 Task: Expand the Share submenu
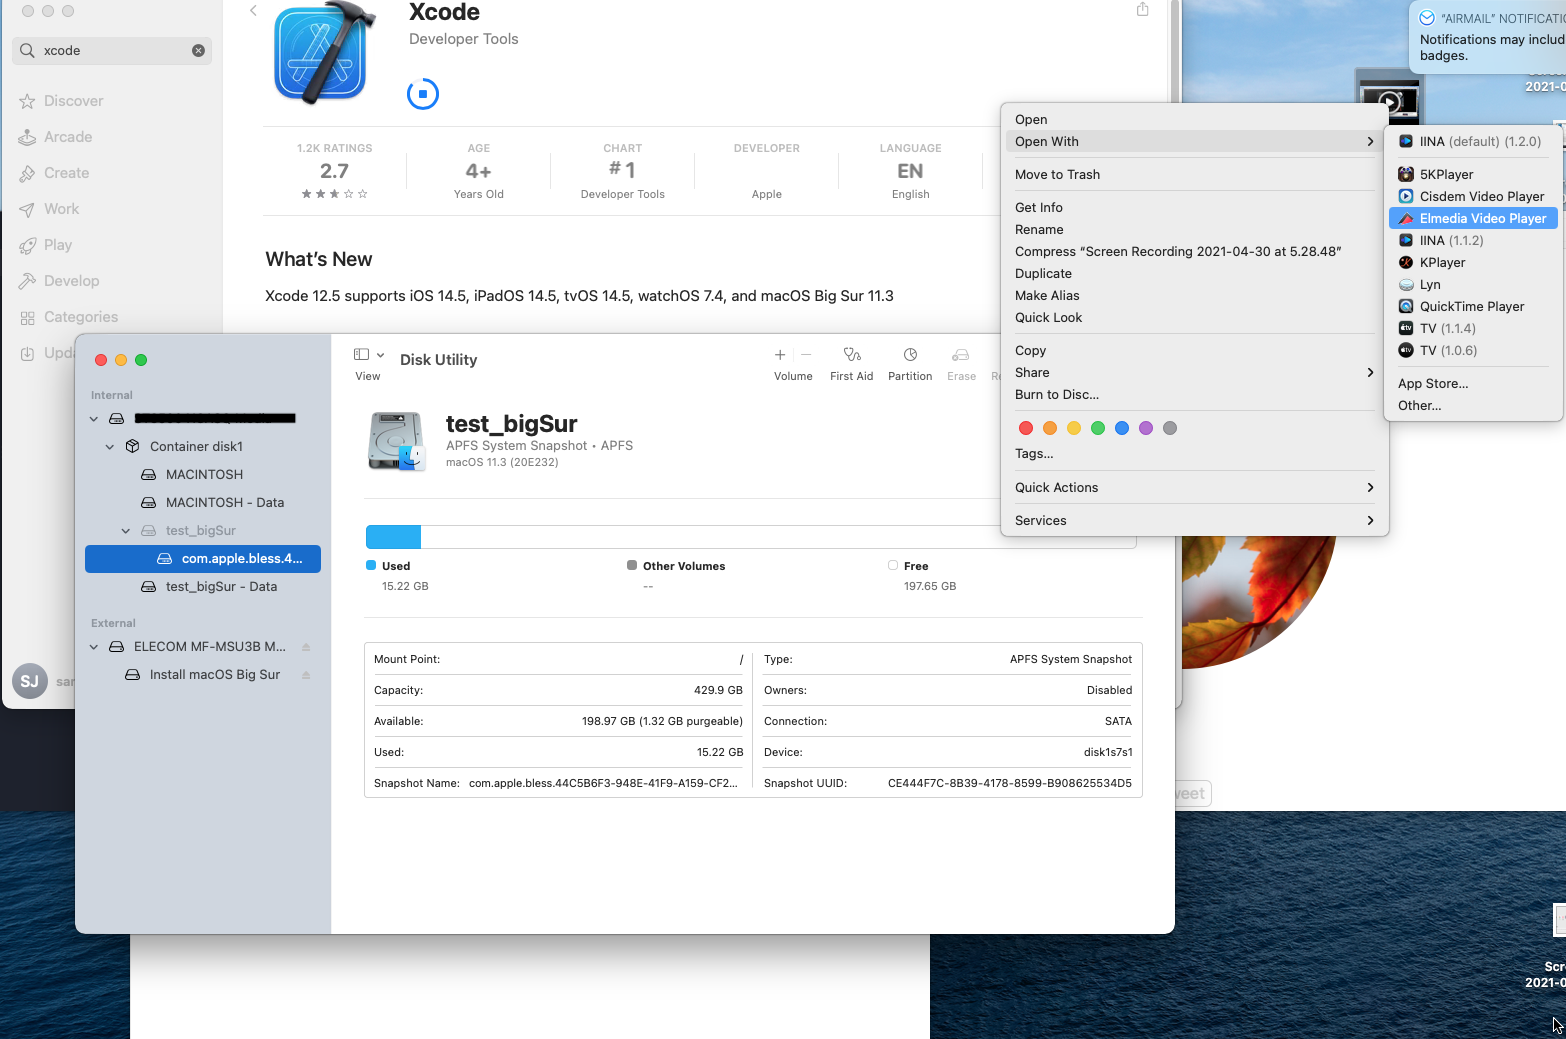coord(1194,372)
